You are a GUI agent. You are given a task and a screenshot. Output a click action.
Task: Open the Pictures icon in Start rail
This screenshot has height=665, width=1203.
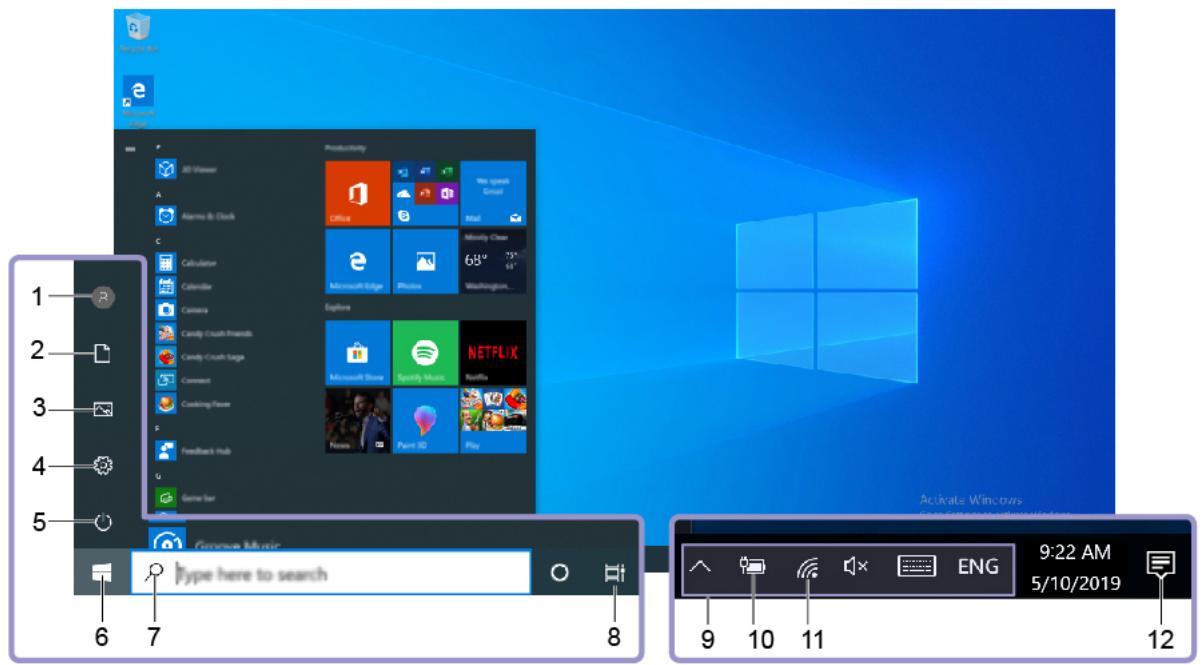tap(102, 408)
